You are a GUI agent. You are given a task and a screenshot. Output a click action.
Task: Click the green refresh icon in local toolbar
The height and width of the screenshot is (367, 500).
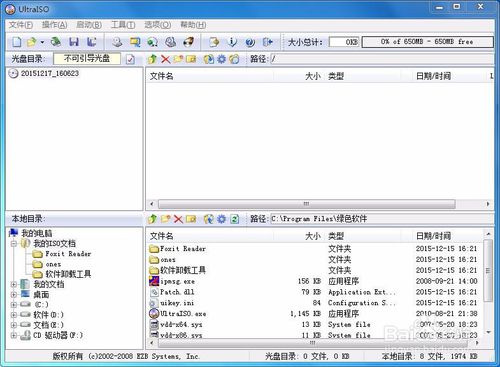click(x=235, y=219)
